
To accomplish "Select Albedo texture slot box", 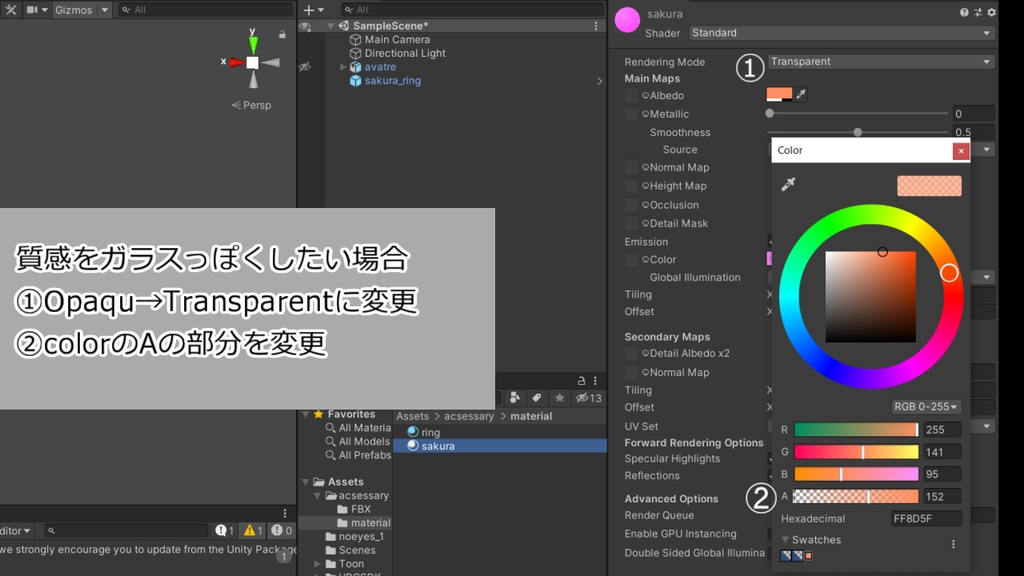I will pyautogui.click(x=631, y=95).
